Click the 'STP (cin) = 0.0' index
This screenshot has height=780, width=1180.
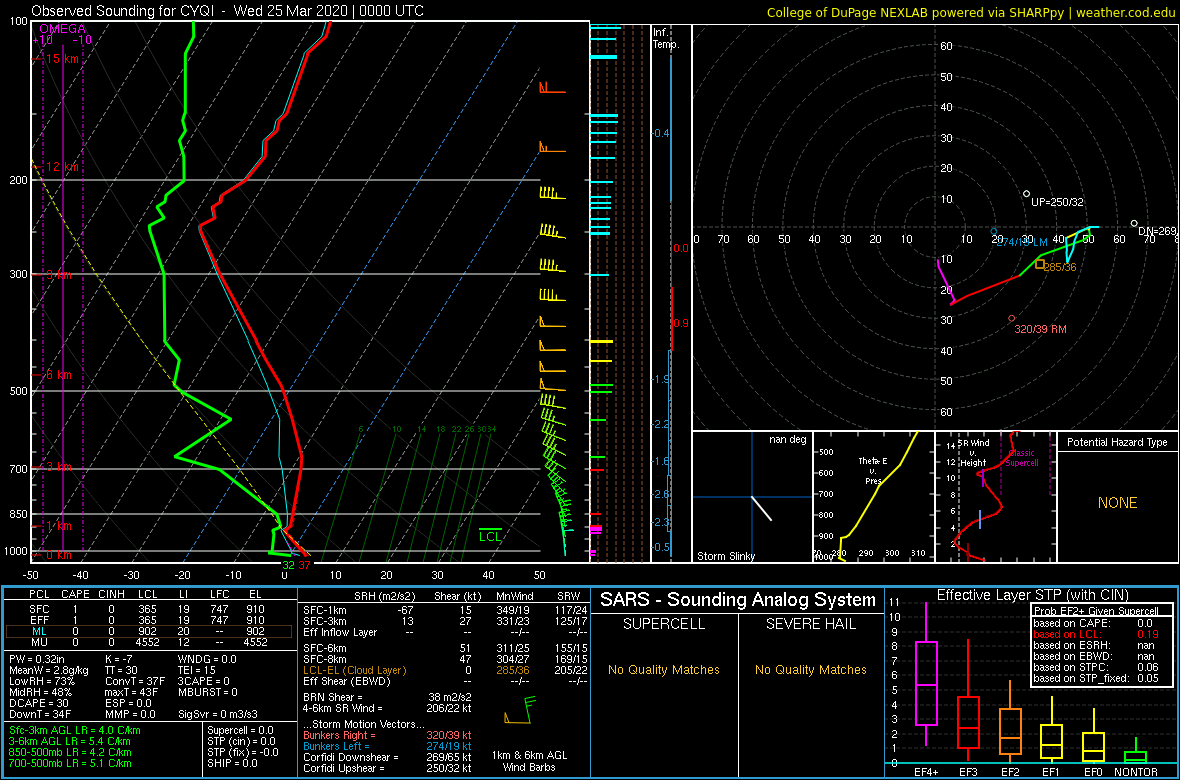(x=240, y=741)
